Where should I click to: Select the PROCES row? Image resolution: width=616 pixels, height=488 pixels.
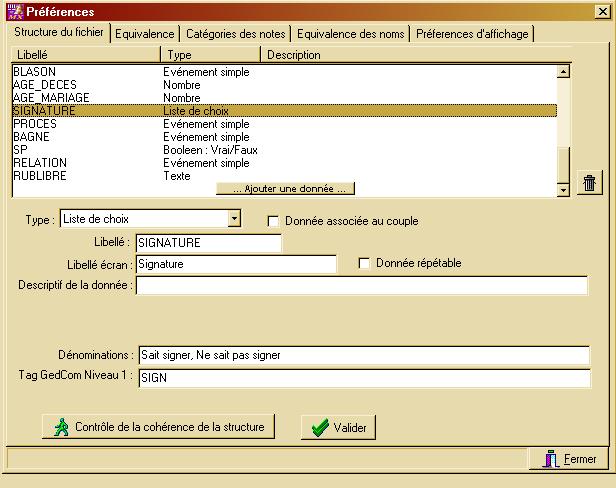284,124
